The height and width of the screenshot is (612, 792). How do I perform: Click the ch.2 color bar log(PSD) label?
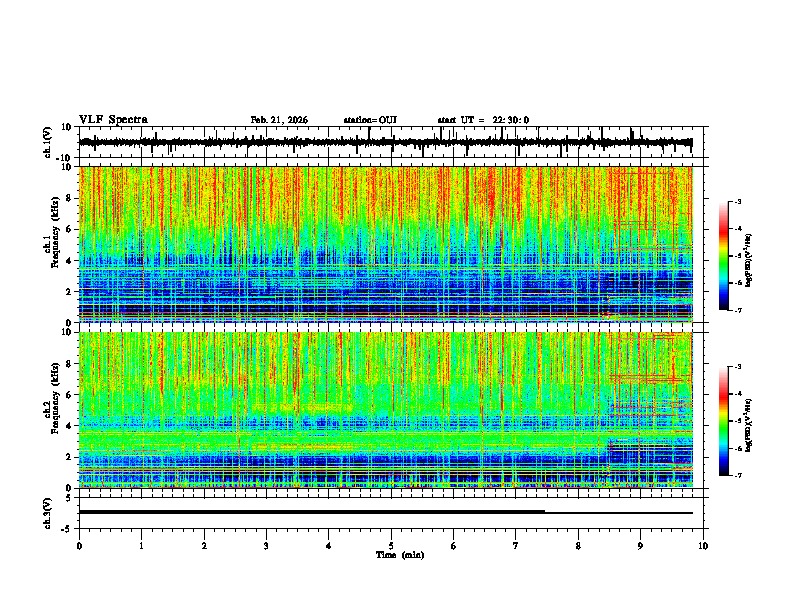[748, 425]
